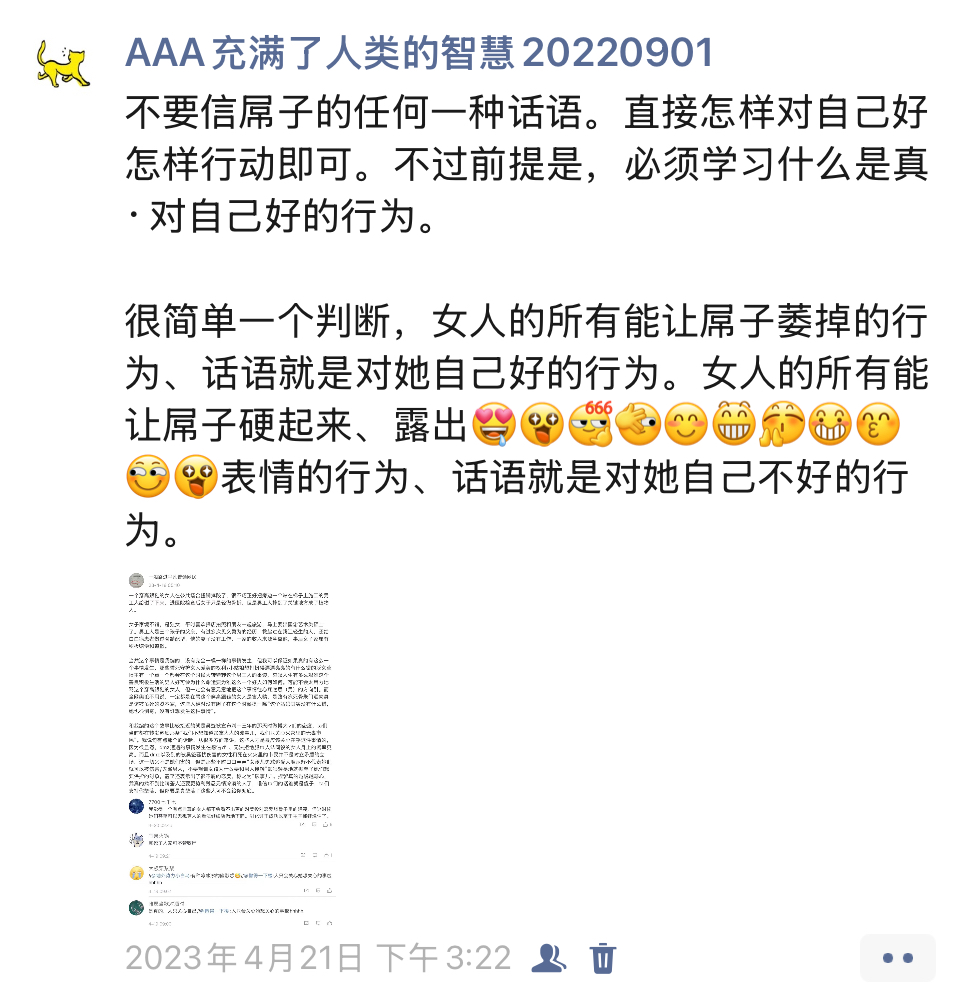Image resolution: width=960 pixels, height=993 pixels.
Task: Tap the visibility people icon beside timestamp
Action: pos(548,958)
